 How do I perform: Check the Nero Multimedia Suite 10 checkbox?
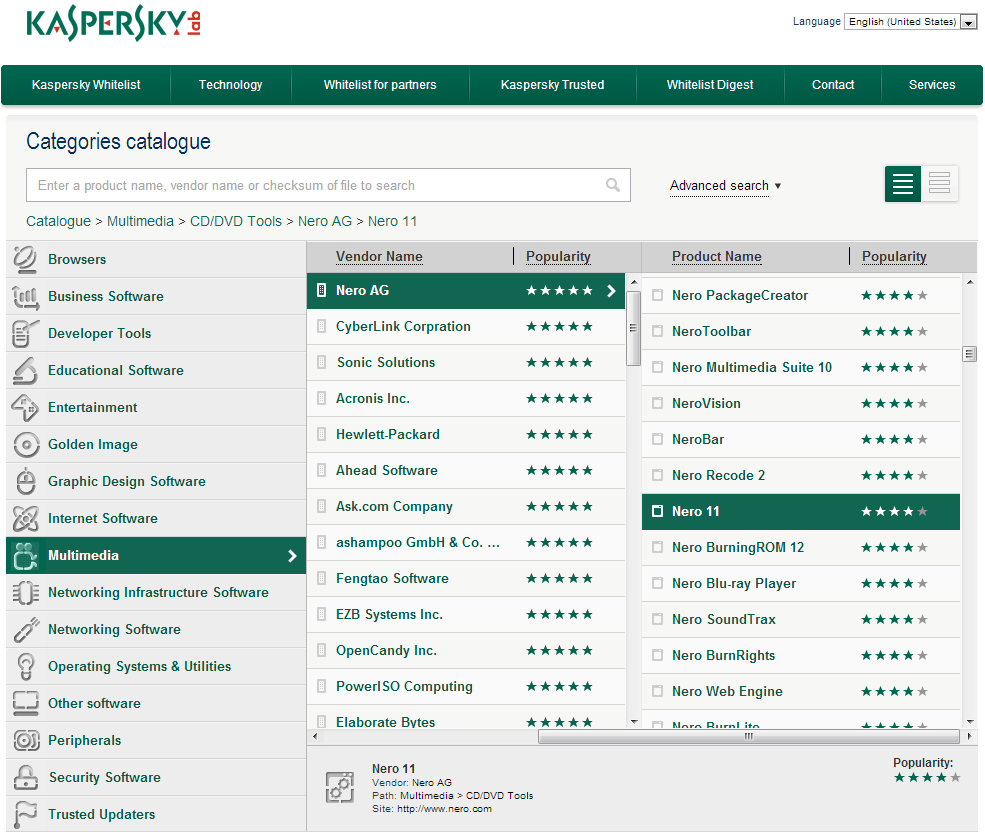coord(658,367)
